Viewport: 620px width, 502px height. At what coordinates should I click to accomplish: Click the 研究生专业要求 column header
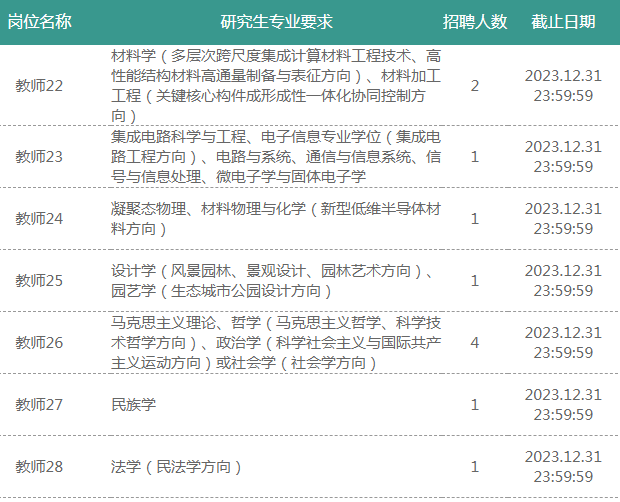click(x=276, y=22)
